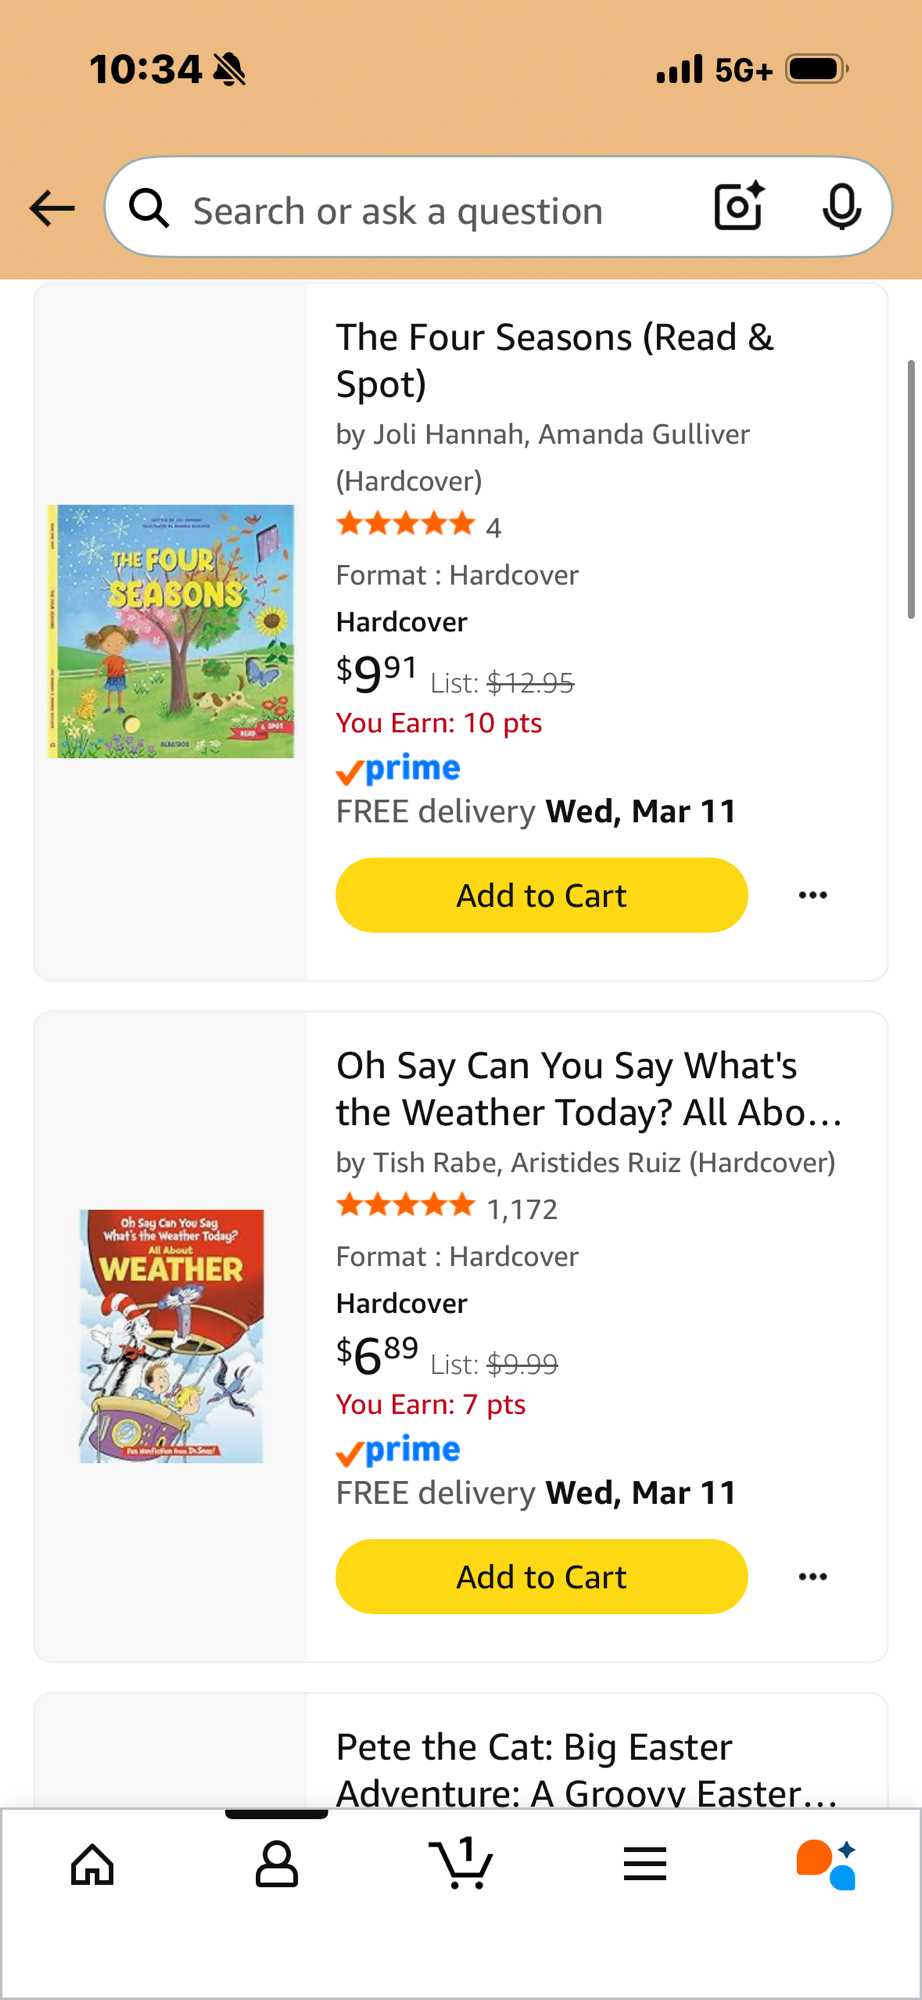The width and height of the screenshot is (922, 2000).
Task: Tap the back arrow icon
Action: [x=52, y=208]
